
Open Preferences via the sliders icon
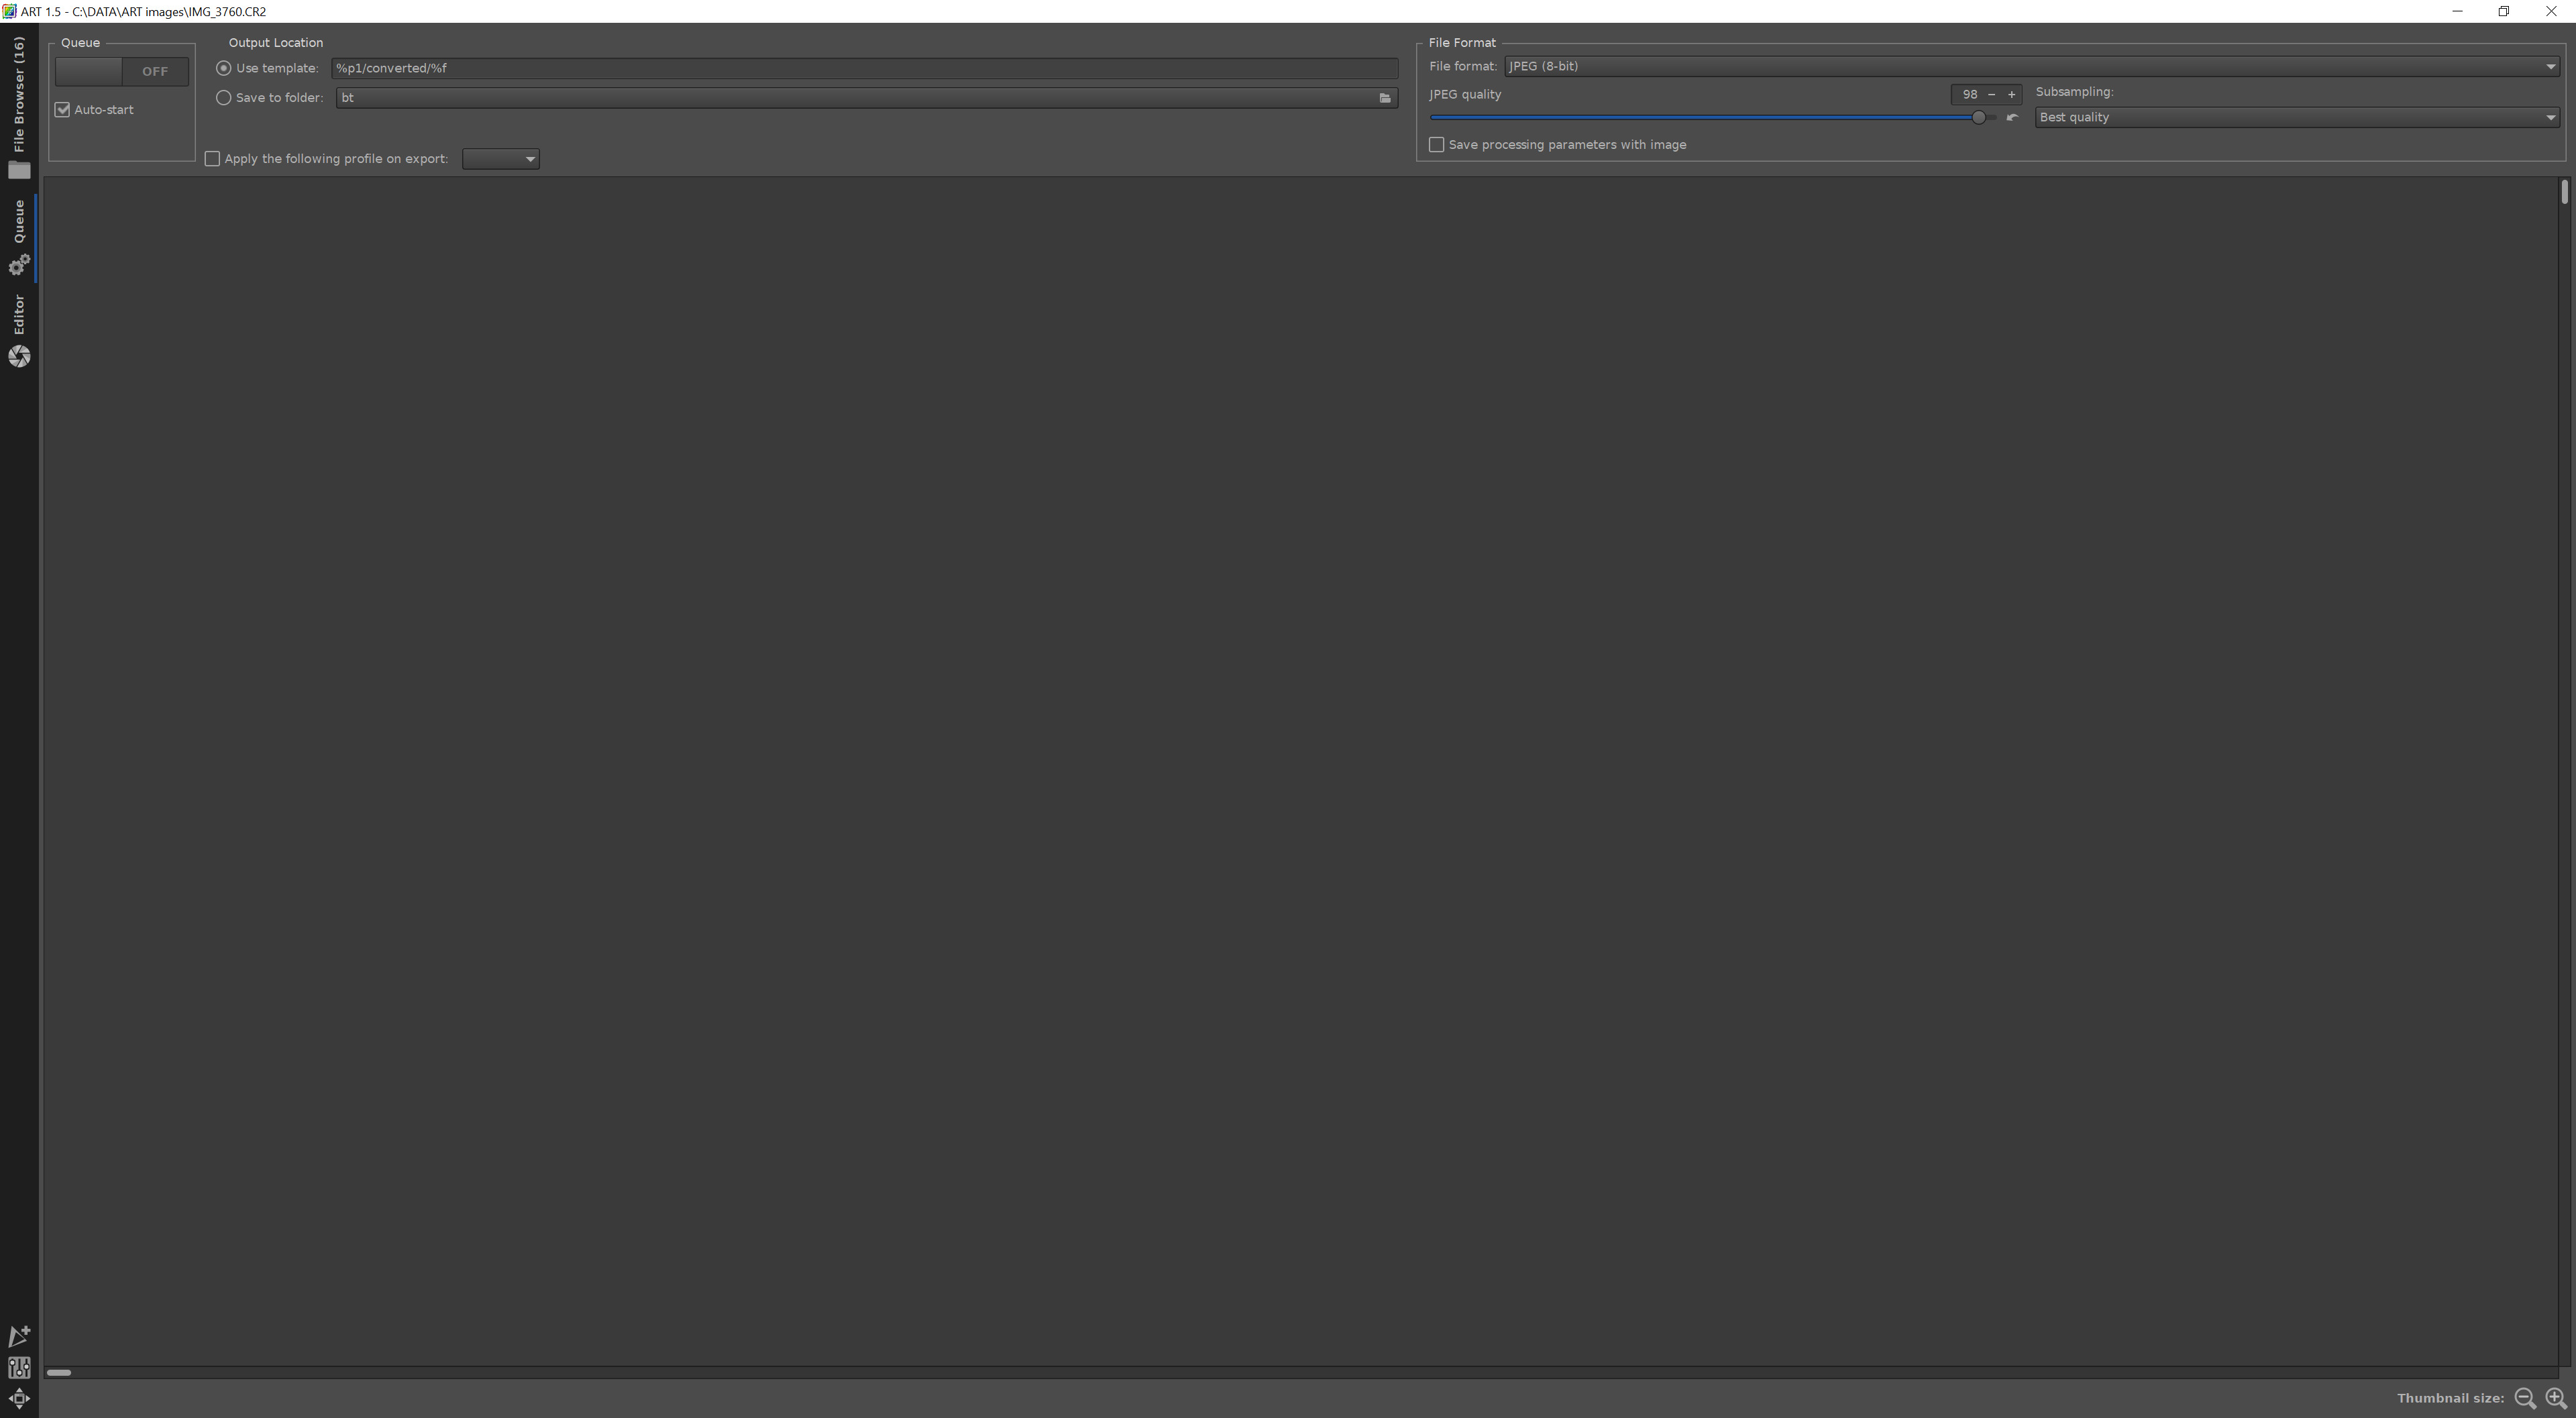(x=19, y=1367)
